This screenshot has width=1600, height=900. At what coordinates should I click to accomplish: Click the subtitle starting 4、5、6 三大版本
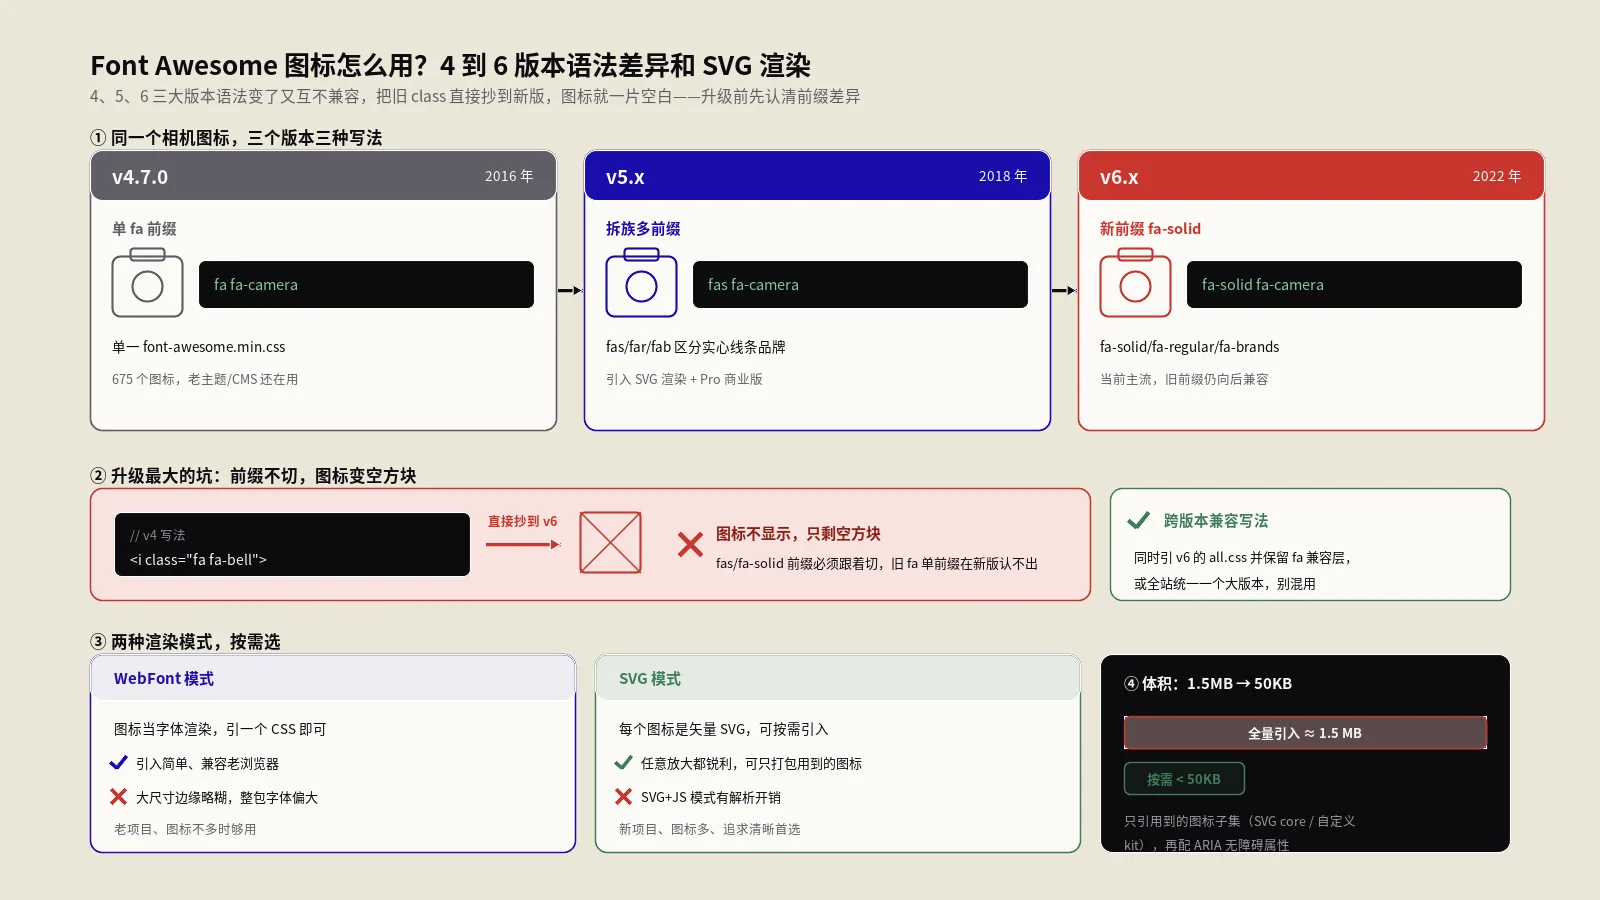475,97
